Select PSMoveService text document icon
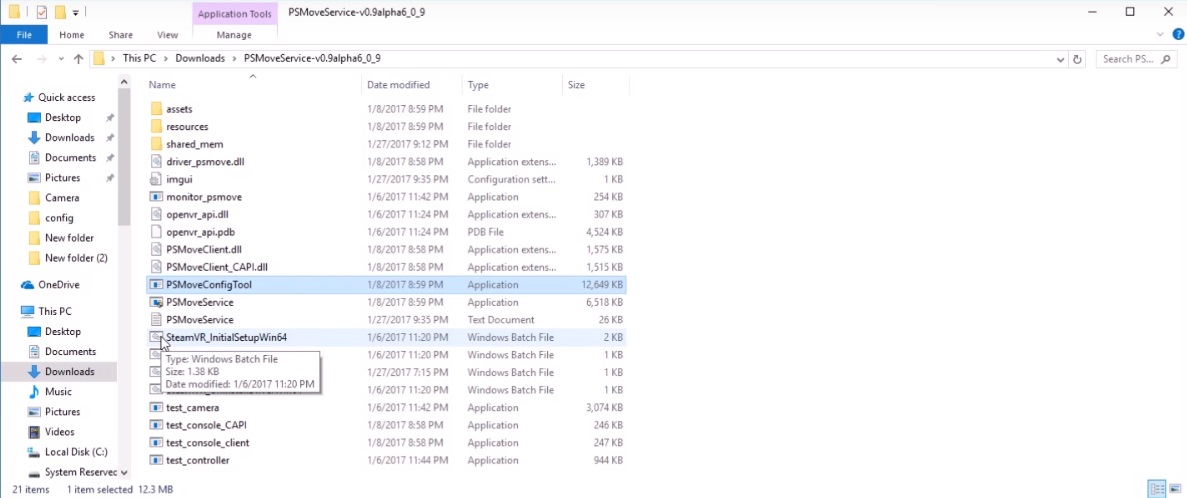 156,319
